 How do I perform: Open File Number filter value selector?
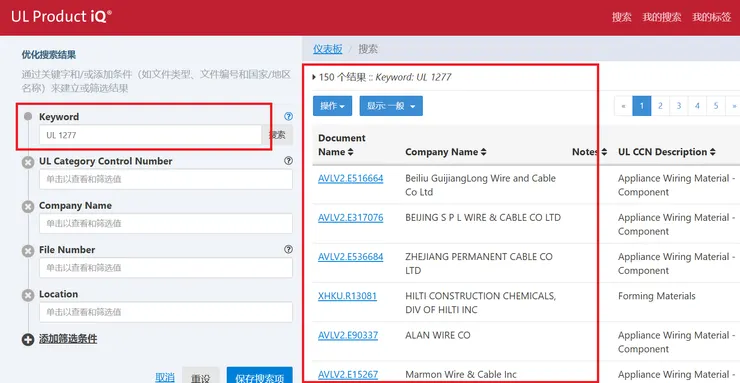(166, 268)
